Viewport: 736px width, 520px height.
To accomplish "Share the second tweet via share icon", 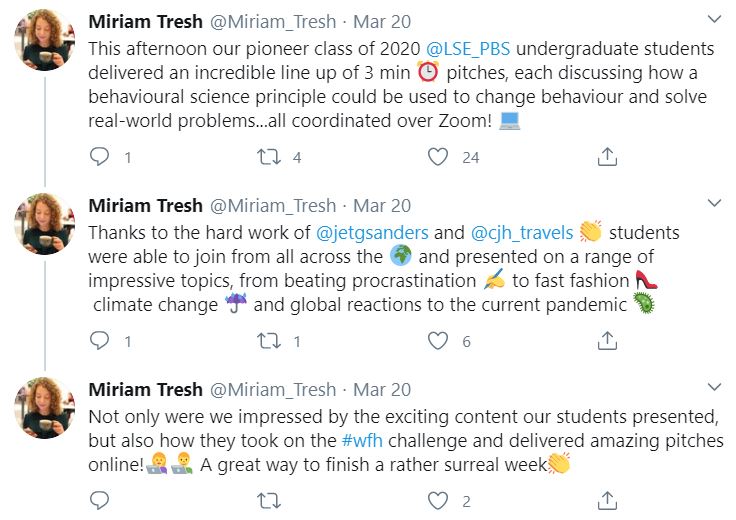I will [606, 341].
